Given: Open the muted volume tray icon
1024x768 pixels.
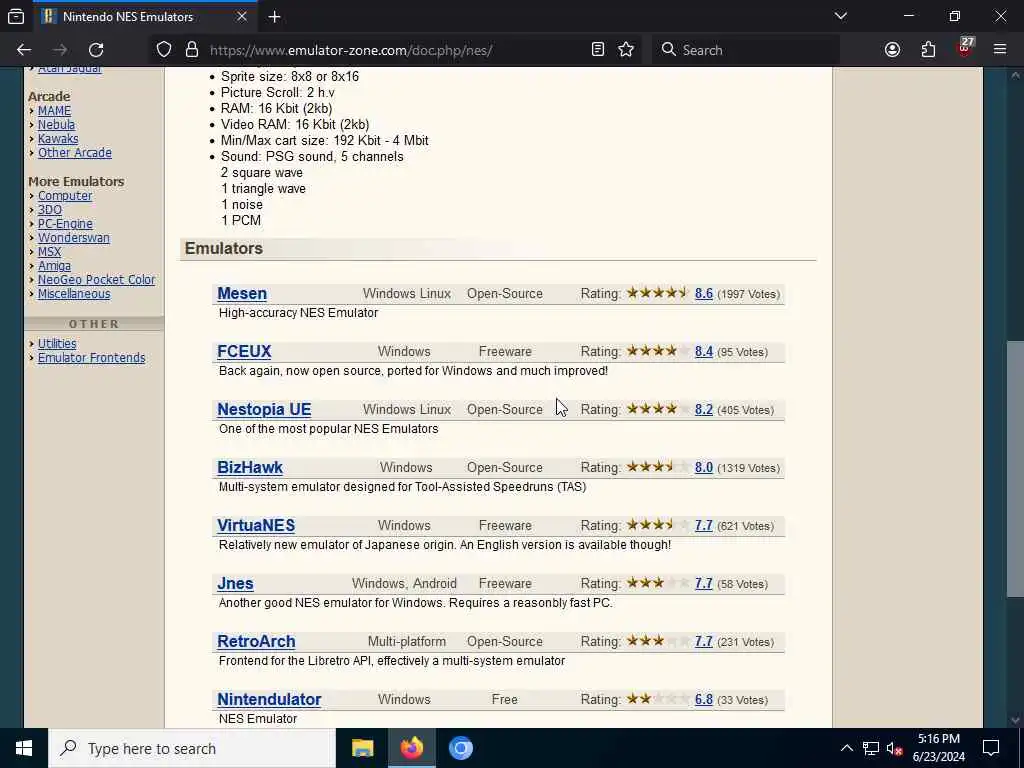Looking at the screenshot, I should (x=895, y=748).
